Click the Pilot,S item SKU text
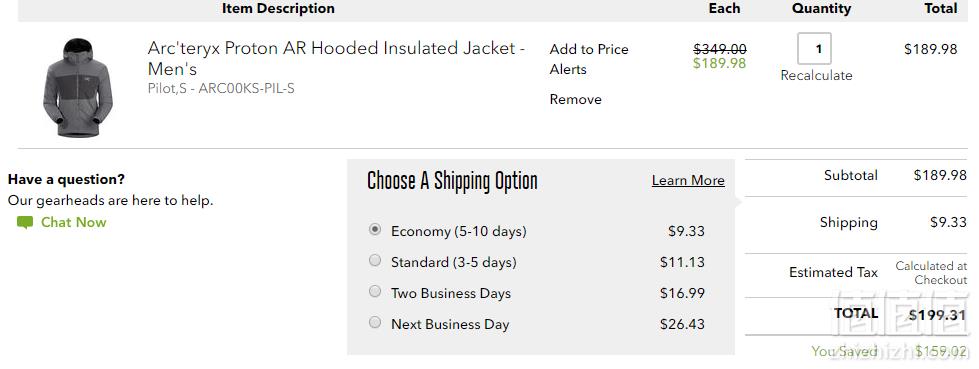This screenshot has height=369, width=979. pyautogui.click(x=221, y=88)
